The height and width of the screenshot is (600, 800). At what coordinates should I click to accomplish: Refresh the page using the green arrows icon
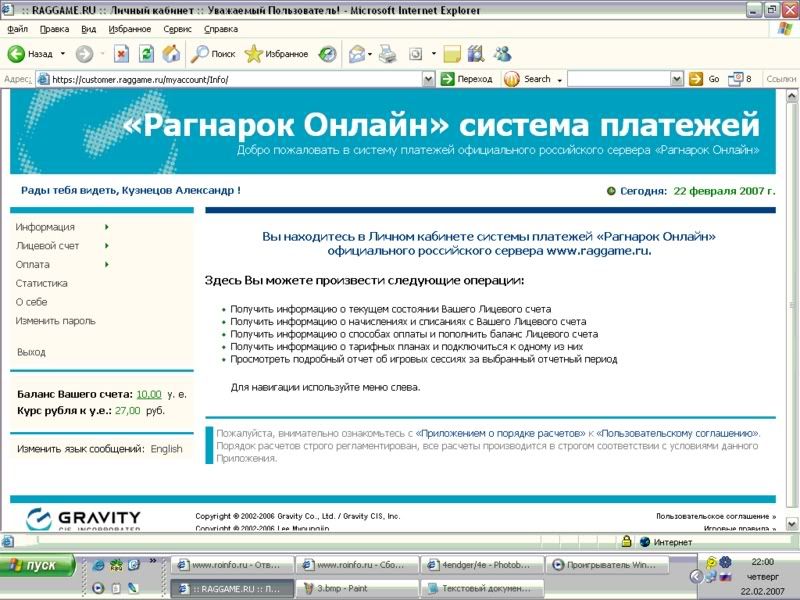(146, 54)
